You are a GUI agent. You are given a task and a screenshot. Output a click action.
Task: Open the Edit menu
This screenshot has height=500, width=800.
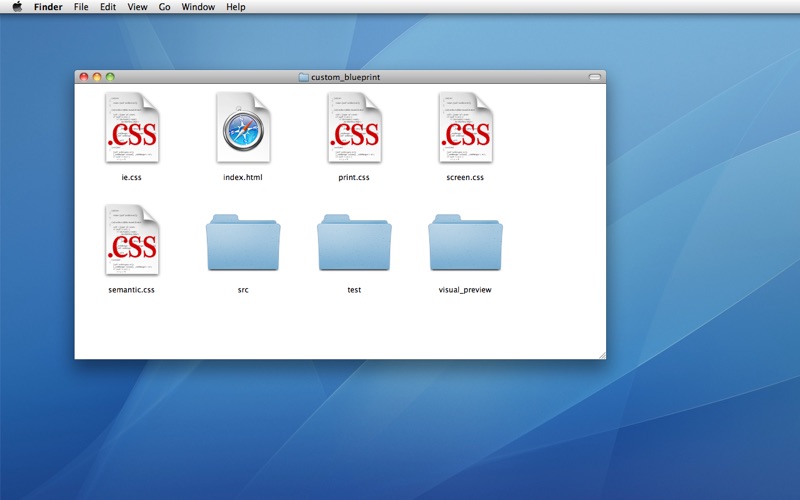[108, 7]
